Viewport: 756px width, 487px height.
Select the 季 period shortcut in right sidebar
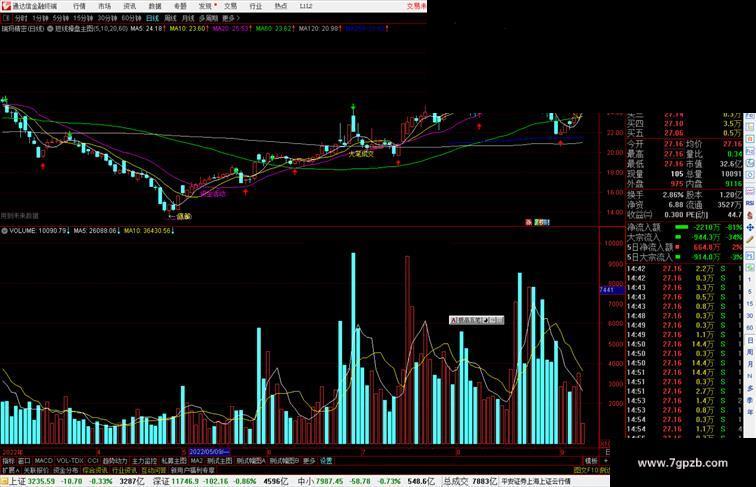[x=750, y=400]
